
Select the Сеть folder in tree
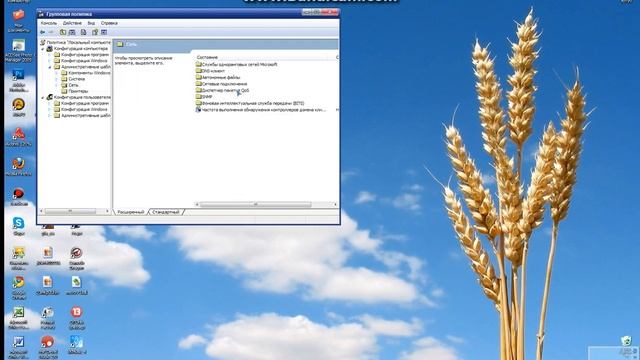(70, 85)
